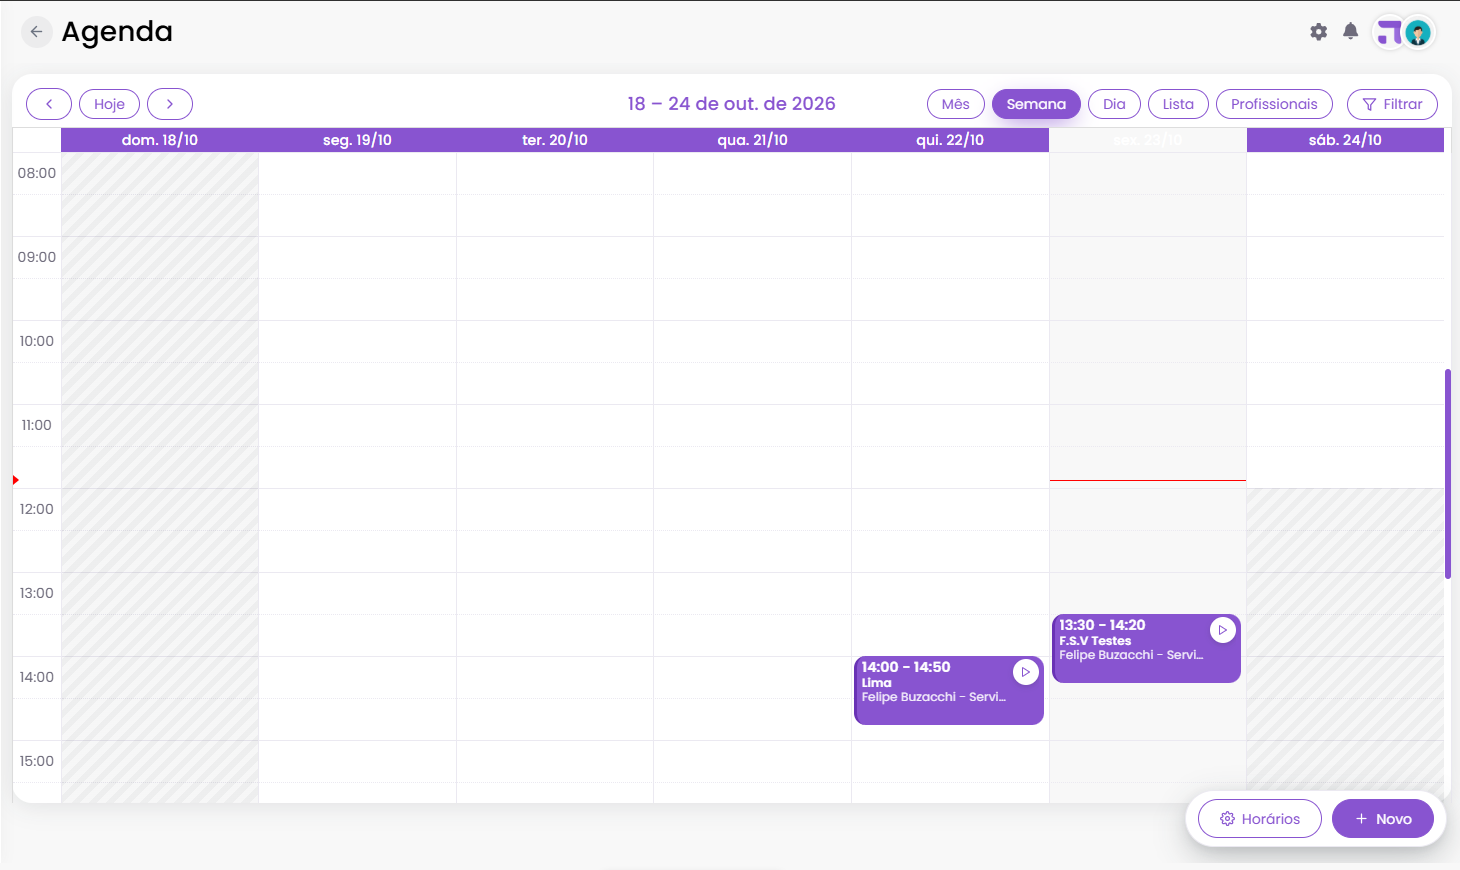This screenshot has height=870, width=1460.
Task: Select the ter. 20/10 column header
Action: 555,140
